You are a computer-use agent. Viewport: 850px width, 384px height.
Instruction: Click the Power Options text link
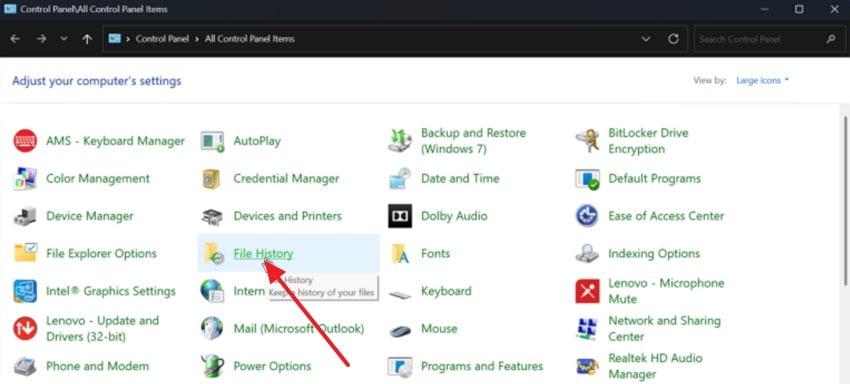(x=272, y=366)
